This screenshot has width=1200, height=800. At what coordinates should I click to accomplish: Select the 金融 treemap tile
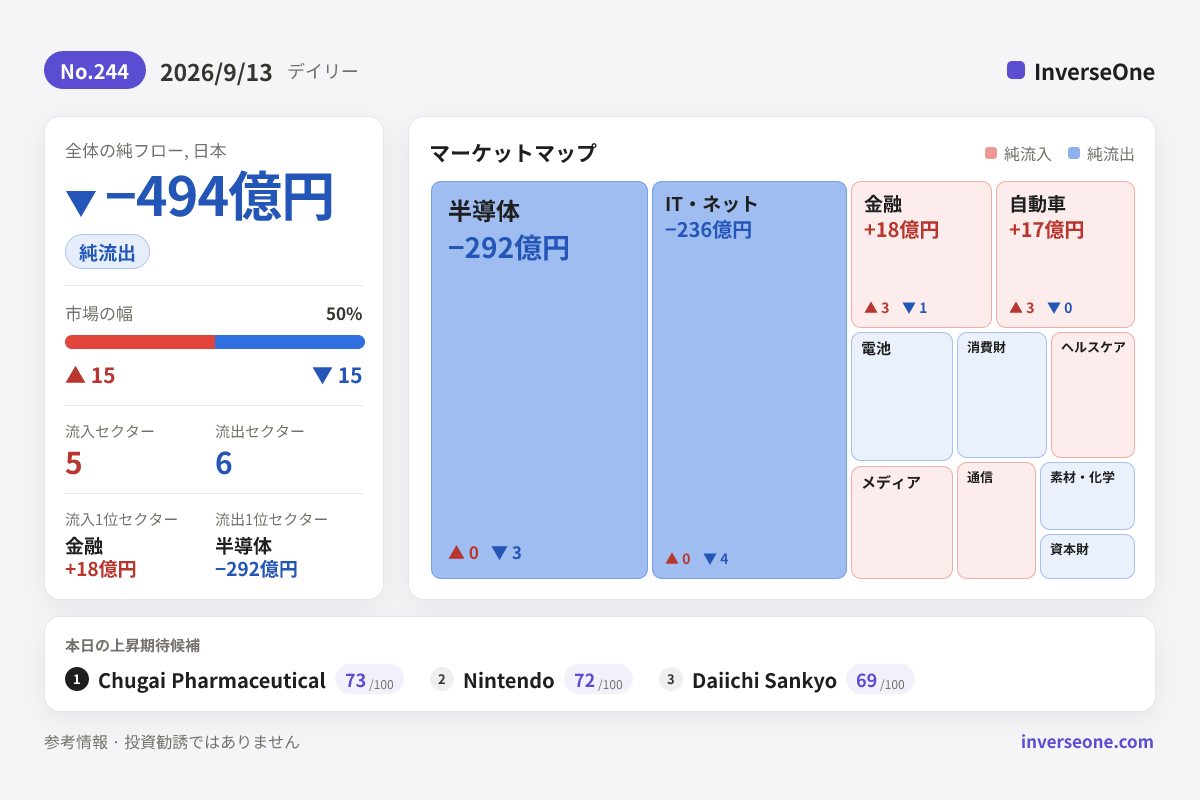click(x=921, y=254)
